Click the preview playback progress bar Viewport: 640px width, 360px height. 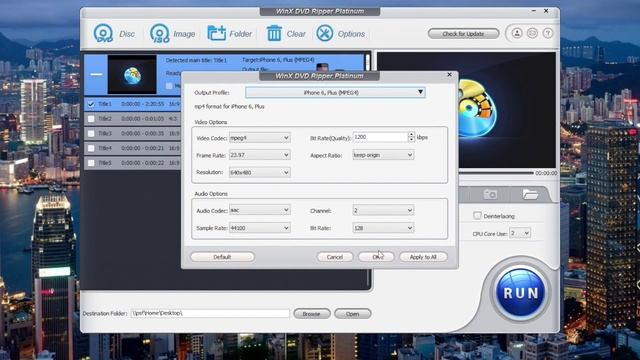496,173
